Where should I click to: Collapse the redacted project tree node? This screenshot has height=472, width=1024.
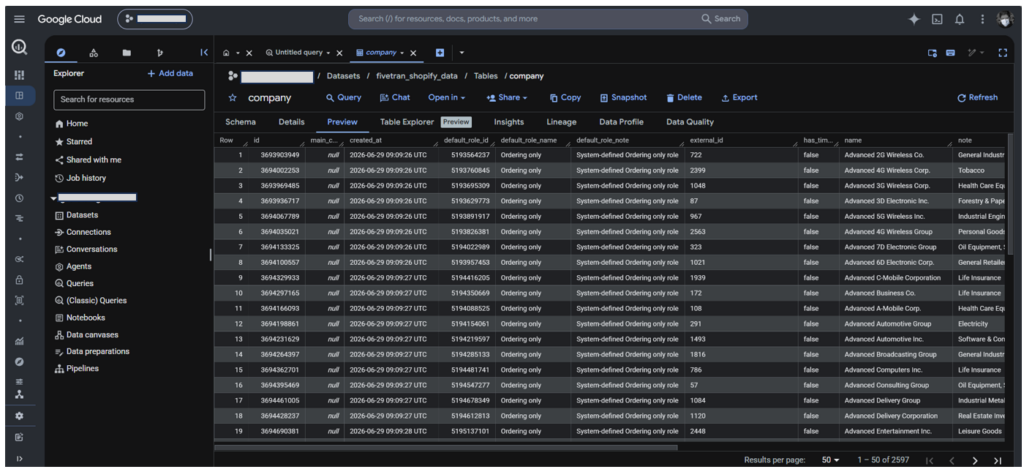(x=54, y=198)
